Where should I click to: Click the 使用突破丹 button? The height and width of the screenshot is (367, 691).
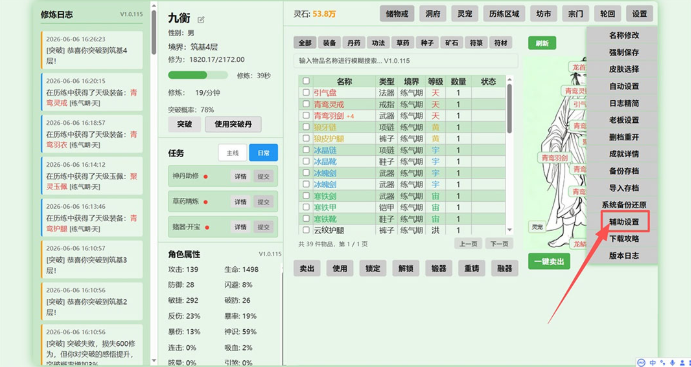click(233, 124)
